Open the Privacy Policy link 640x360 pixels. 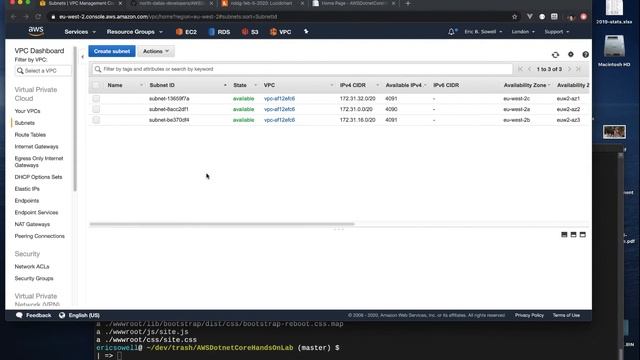tap(529, 315)
